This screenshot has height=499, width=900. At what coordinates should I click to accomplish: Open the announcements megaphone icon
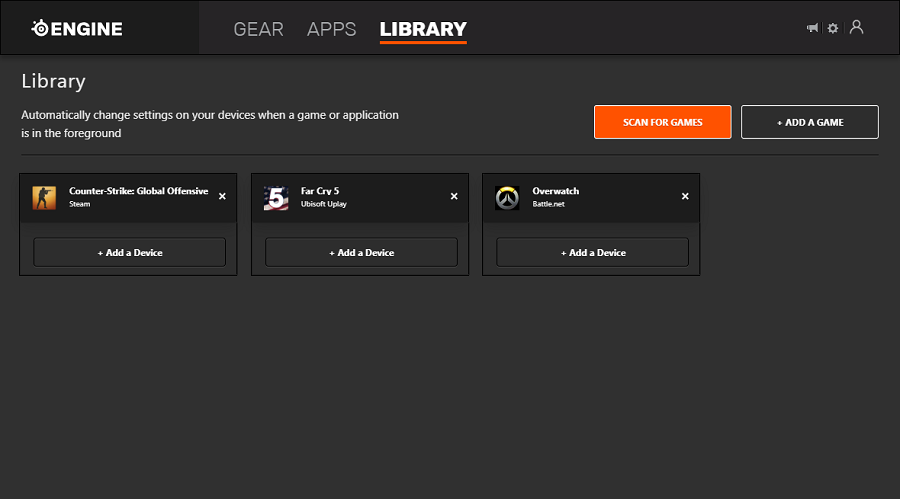(x=812, y=28)
